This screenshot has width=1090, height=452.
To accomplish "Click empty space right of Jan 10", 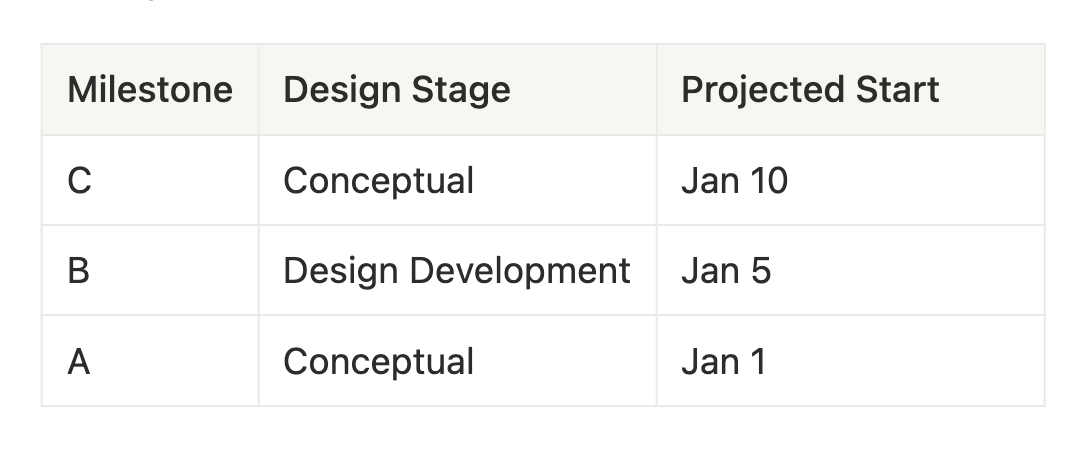I will pos(918,180).
